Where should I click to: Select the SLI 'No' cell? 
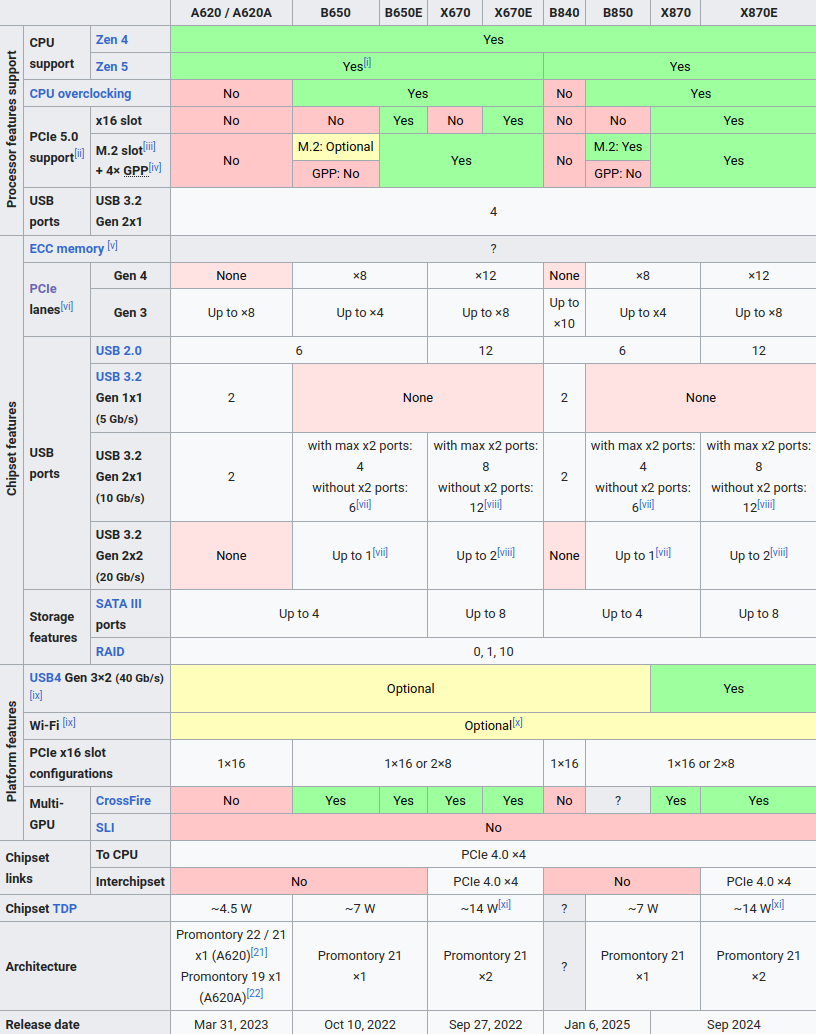(x=493, y=828)
